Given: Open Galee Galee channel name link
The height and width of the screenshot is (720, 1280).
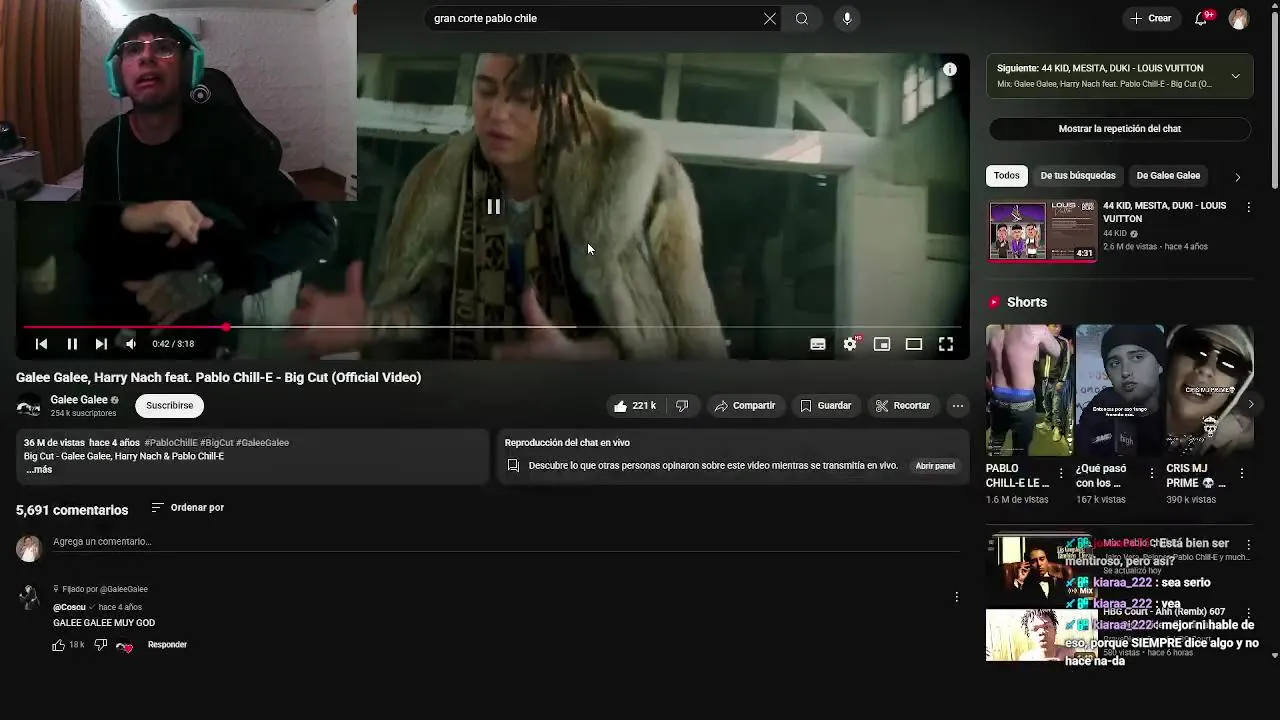Looking at the screenshot, I should [x=79, y=400].
